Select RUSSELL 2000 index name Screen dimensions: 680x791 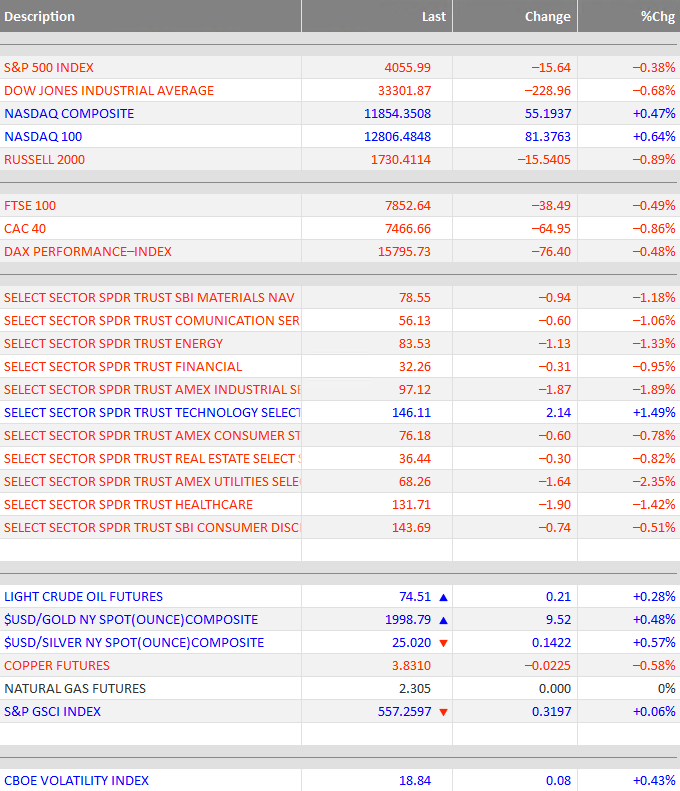44,160
